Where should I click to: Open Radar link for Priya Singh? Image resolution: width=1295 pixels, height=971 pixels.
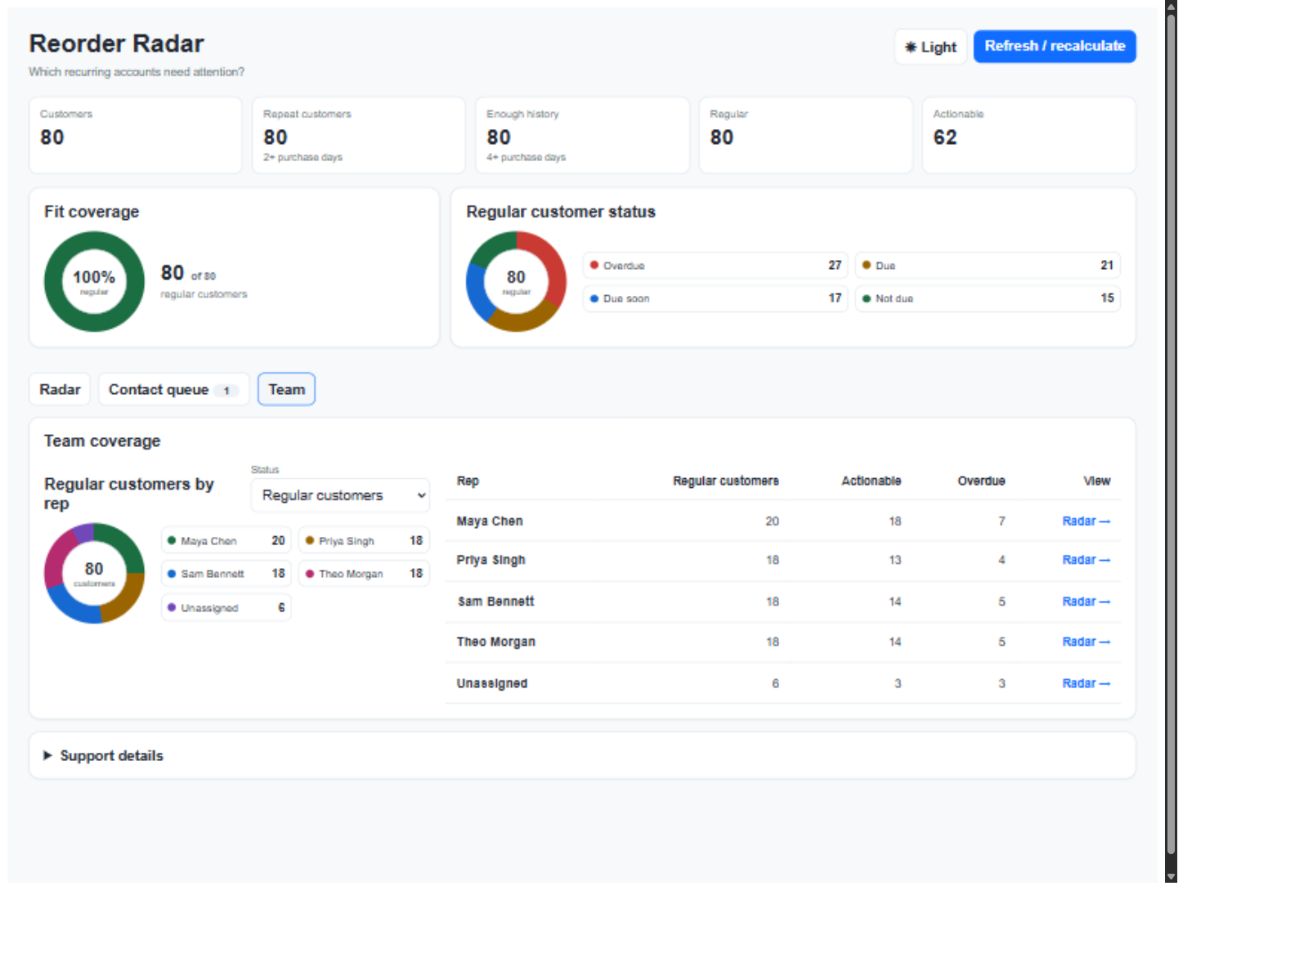click(1086, 560)
